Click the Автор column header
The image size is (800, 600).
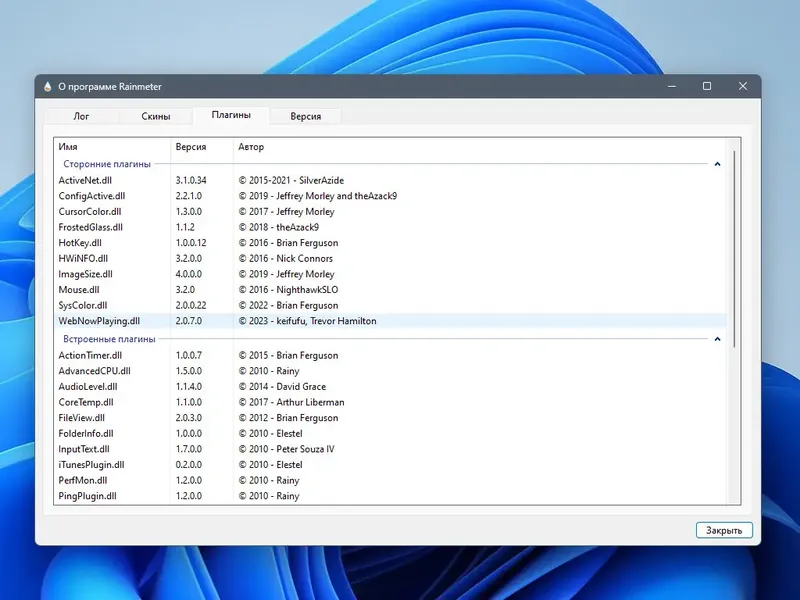pos(250,147)
